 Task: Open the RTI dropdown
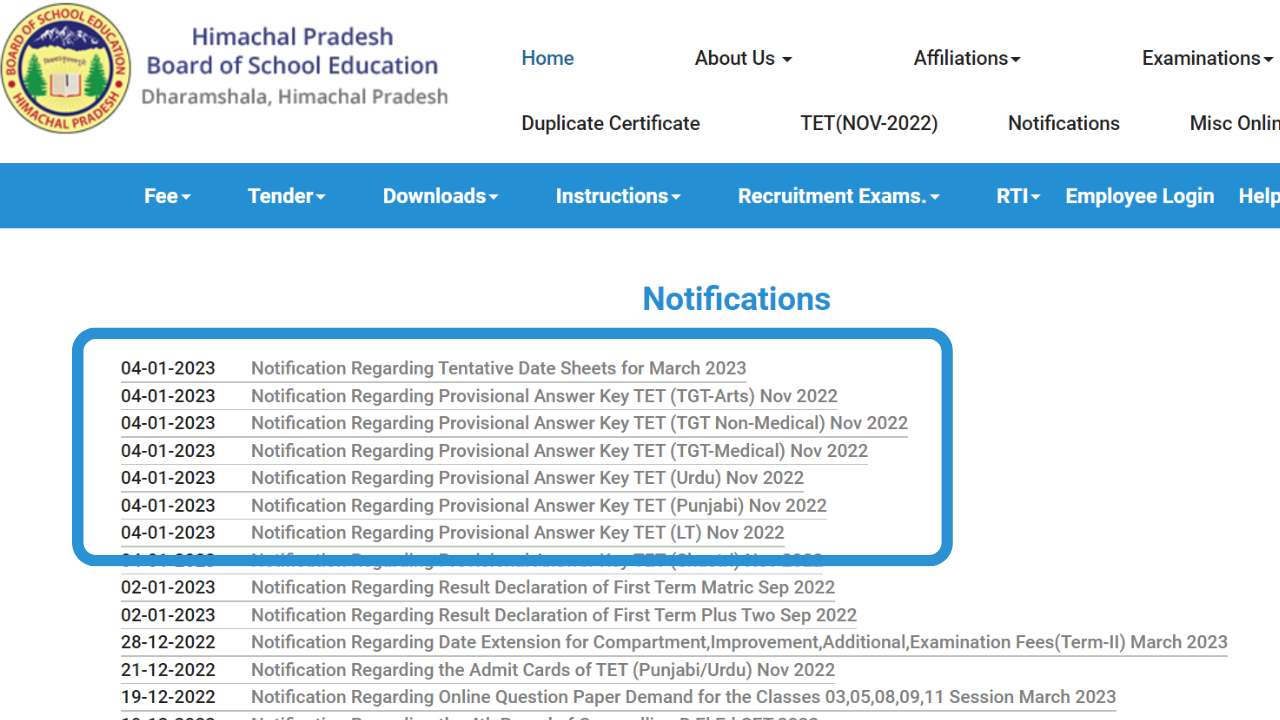click(1017, 196)
